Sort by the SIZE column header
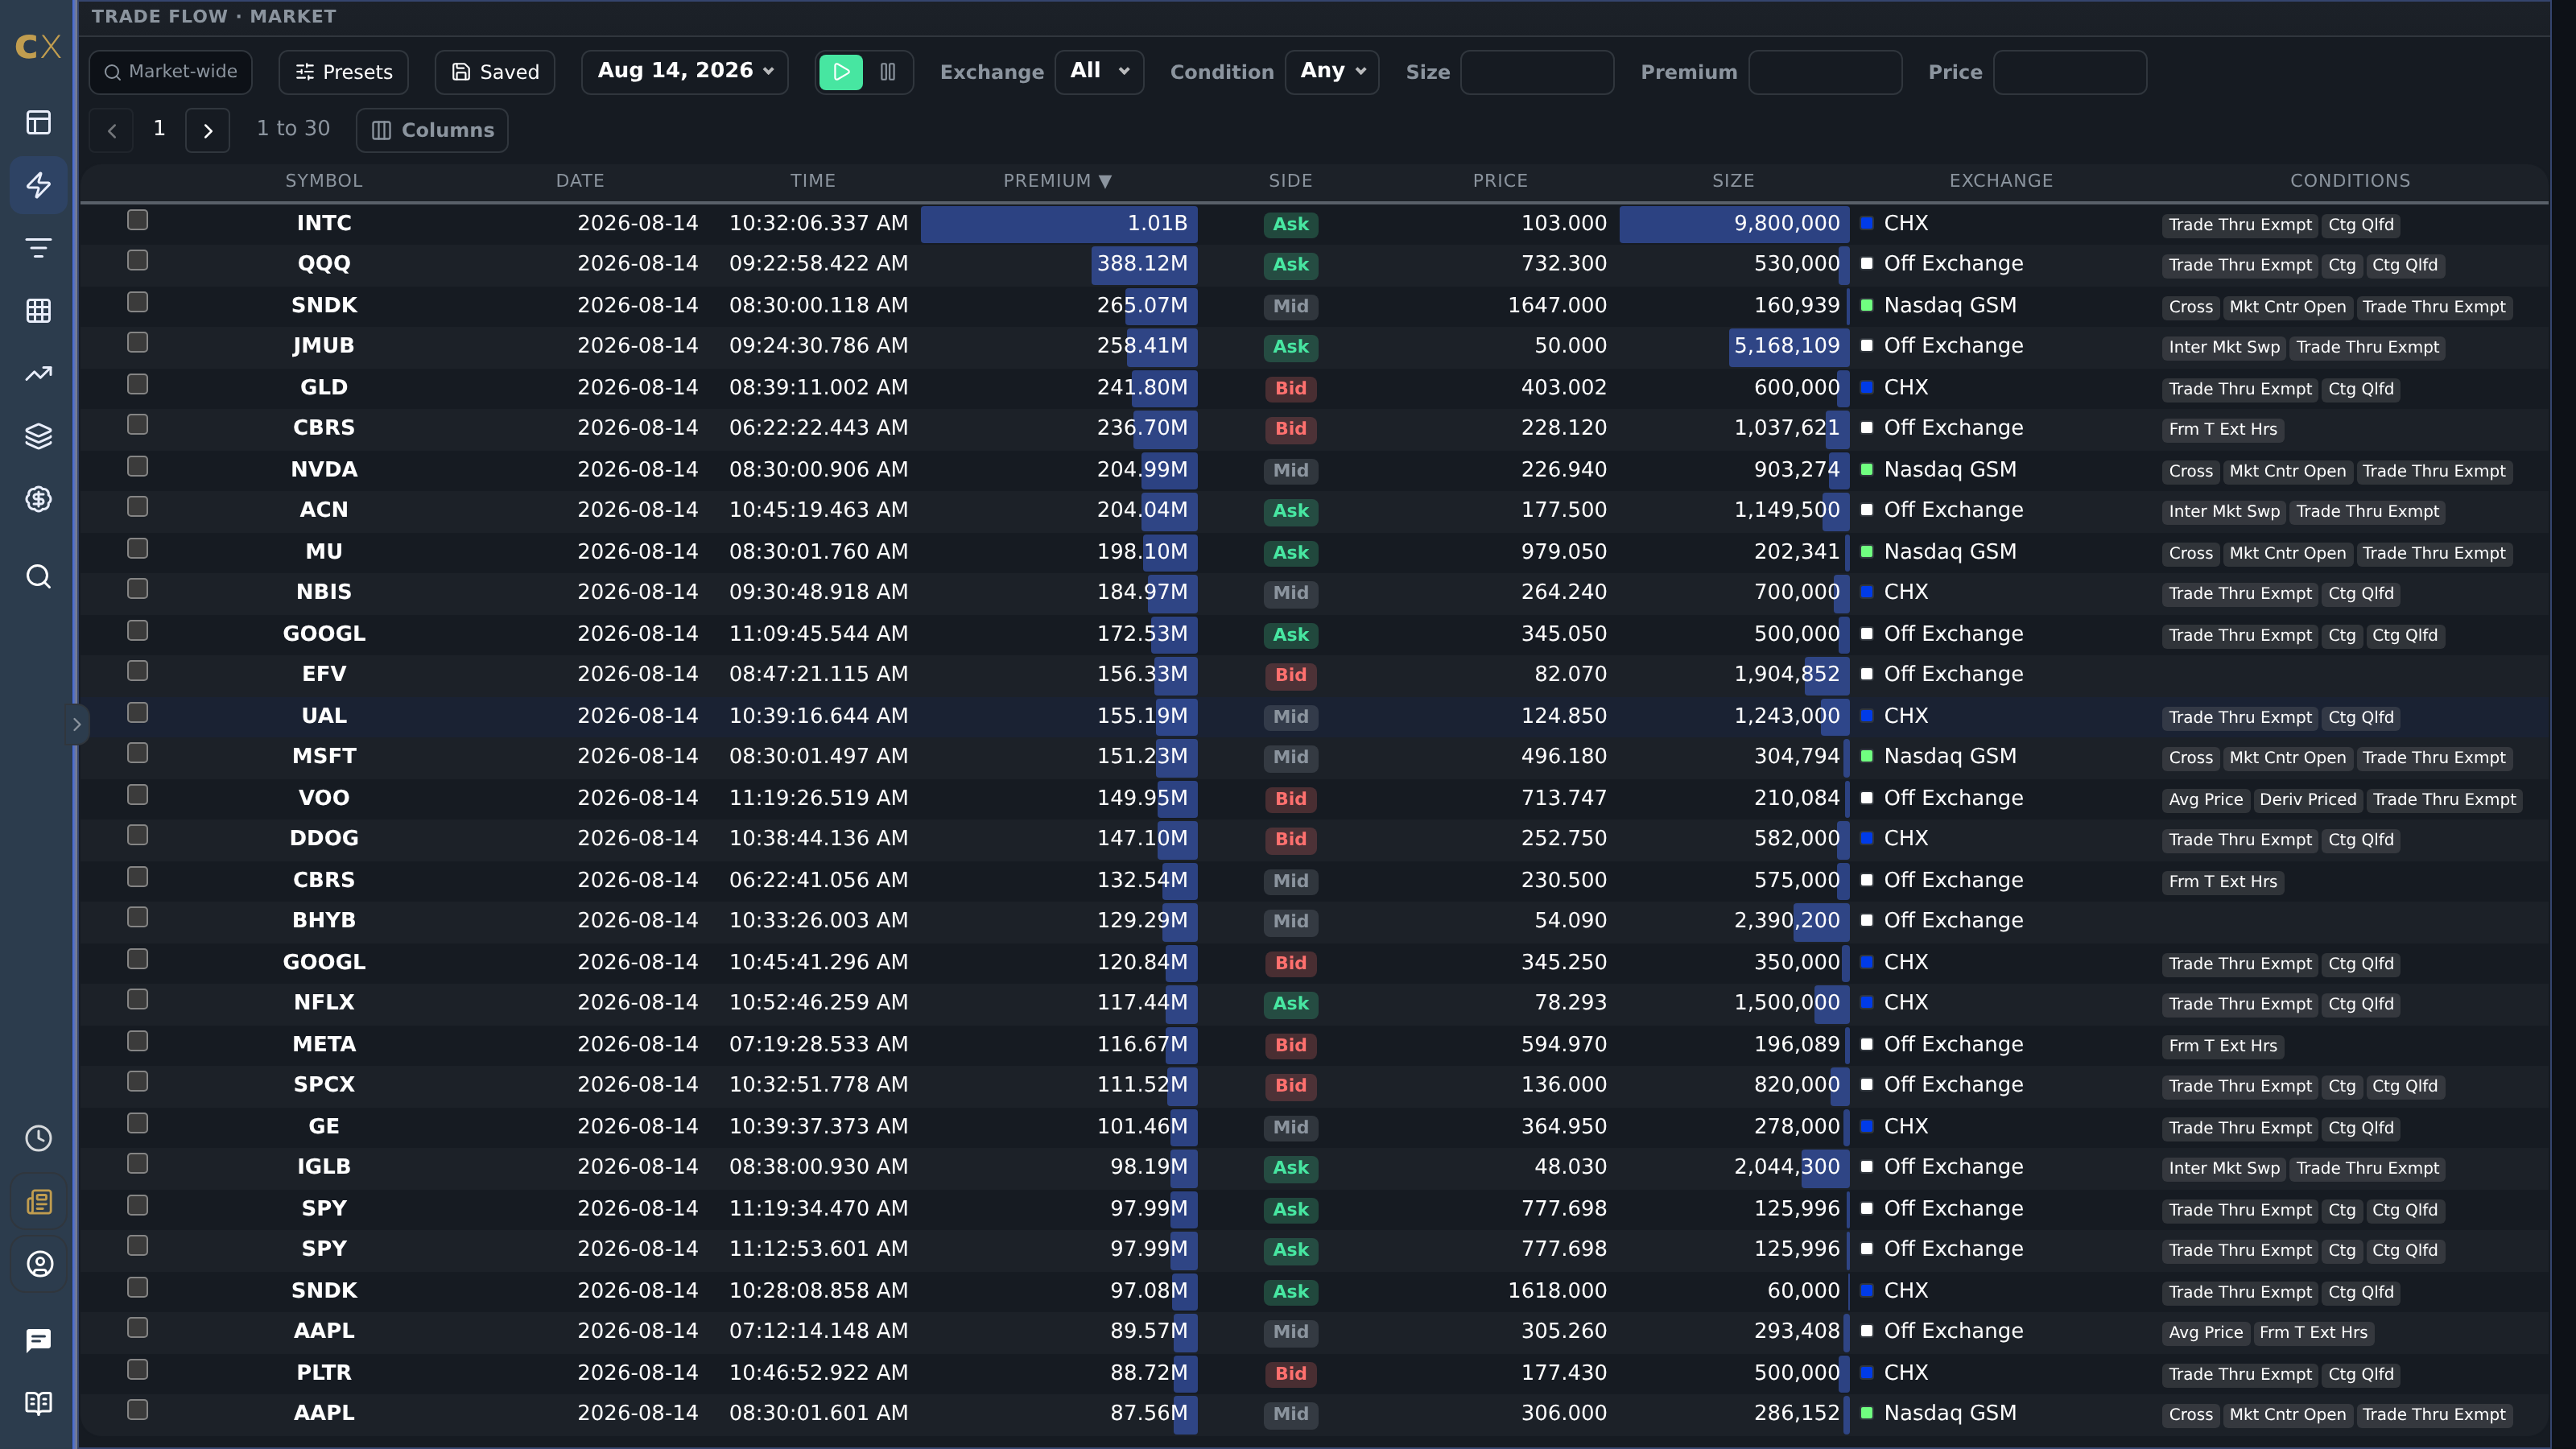2576x1449 pixels. click(x=1733, y=181)
